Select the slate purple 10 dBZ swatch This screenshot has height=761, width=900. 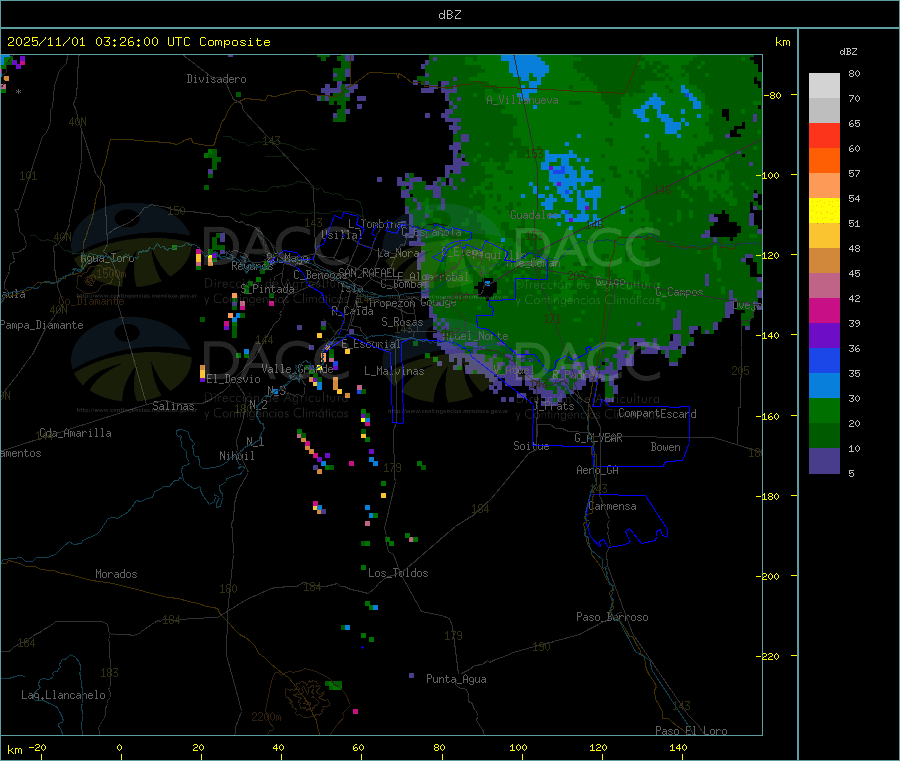click(824, 460)
